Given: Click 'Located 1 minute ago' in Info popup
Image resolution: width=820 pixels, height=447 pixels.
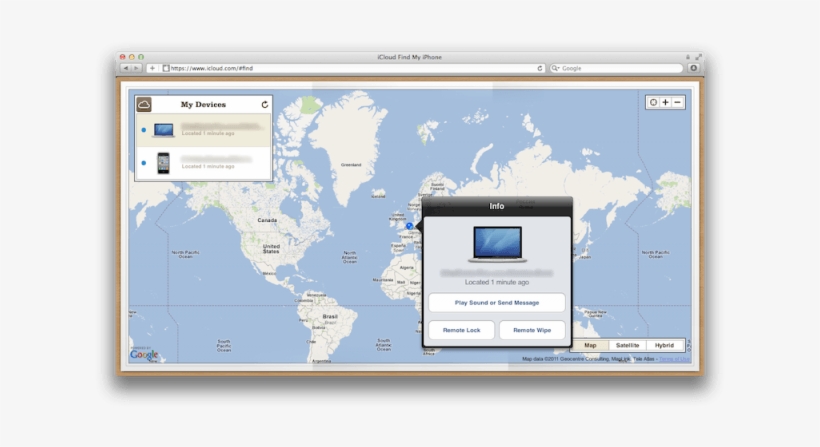Looking at the screenshot, I should coord(497,282).
